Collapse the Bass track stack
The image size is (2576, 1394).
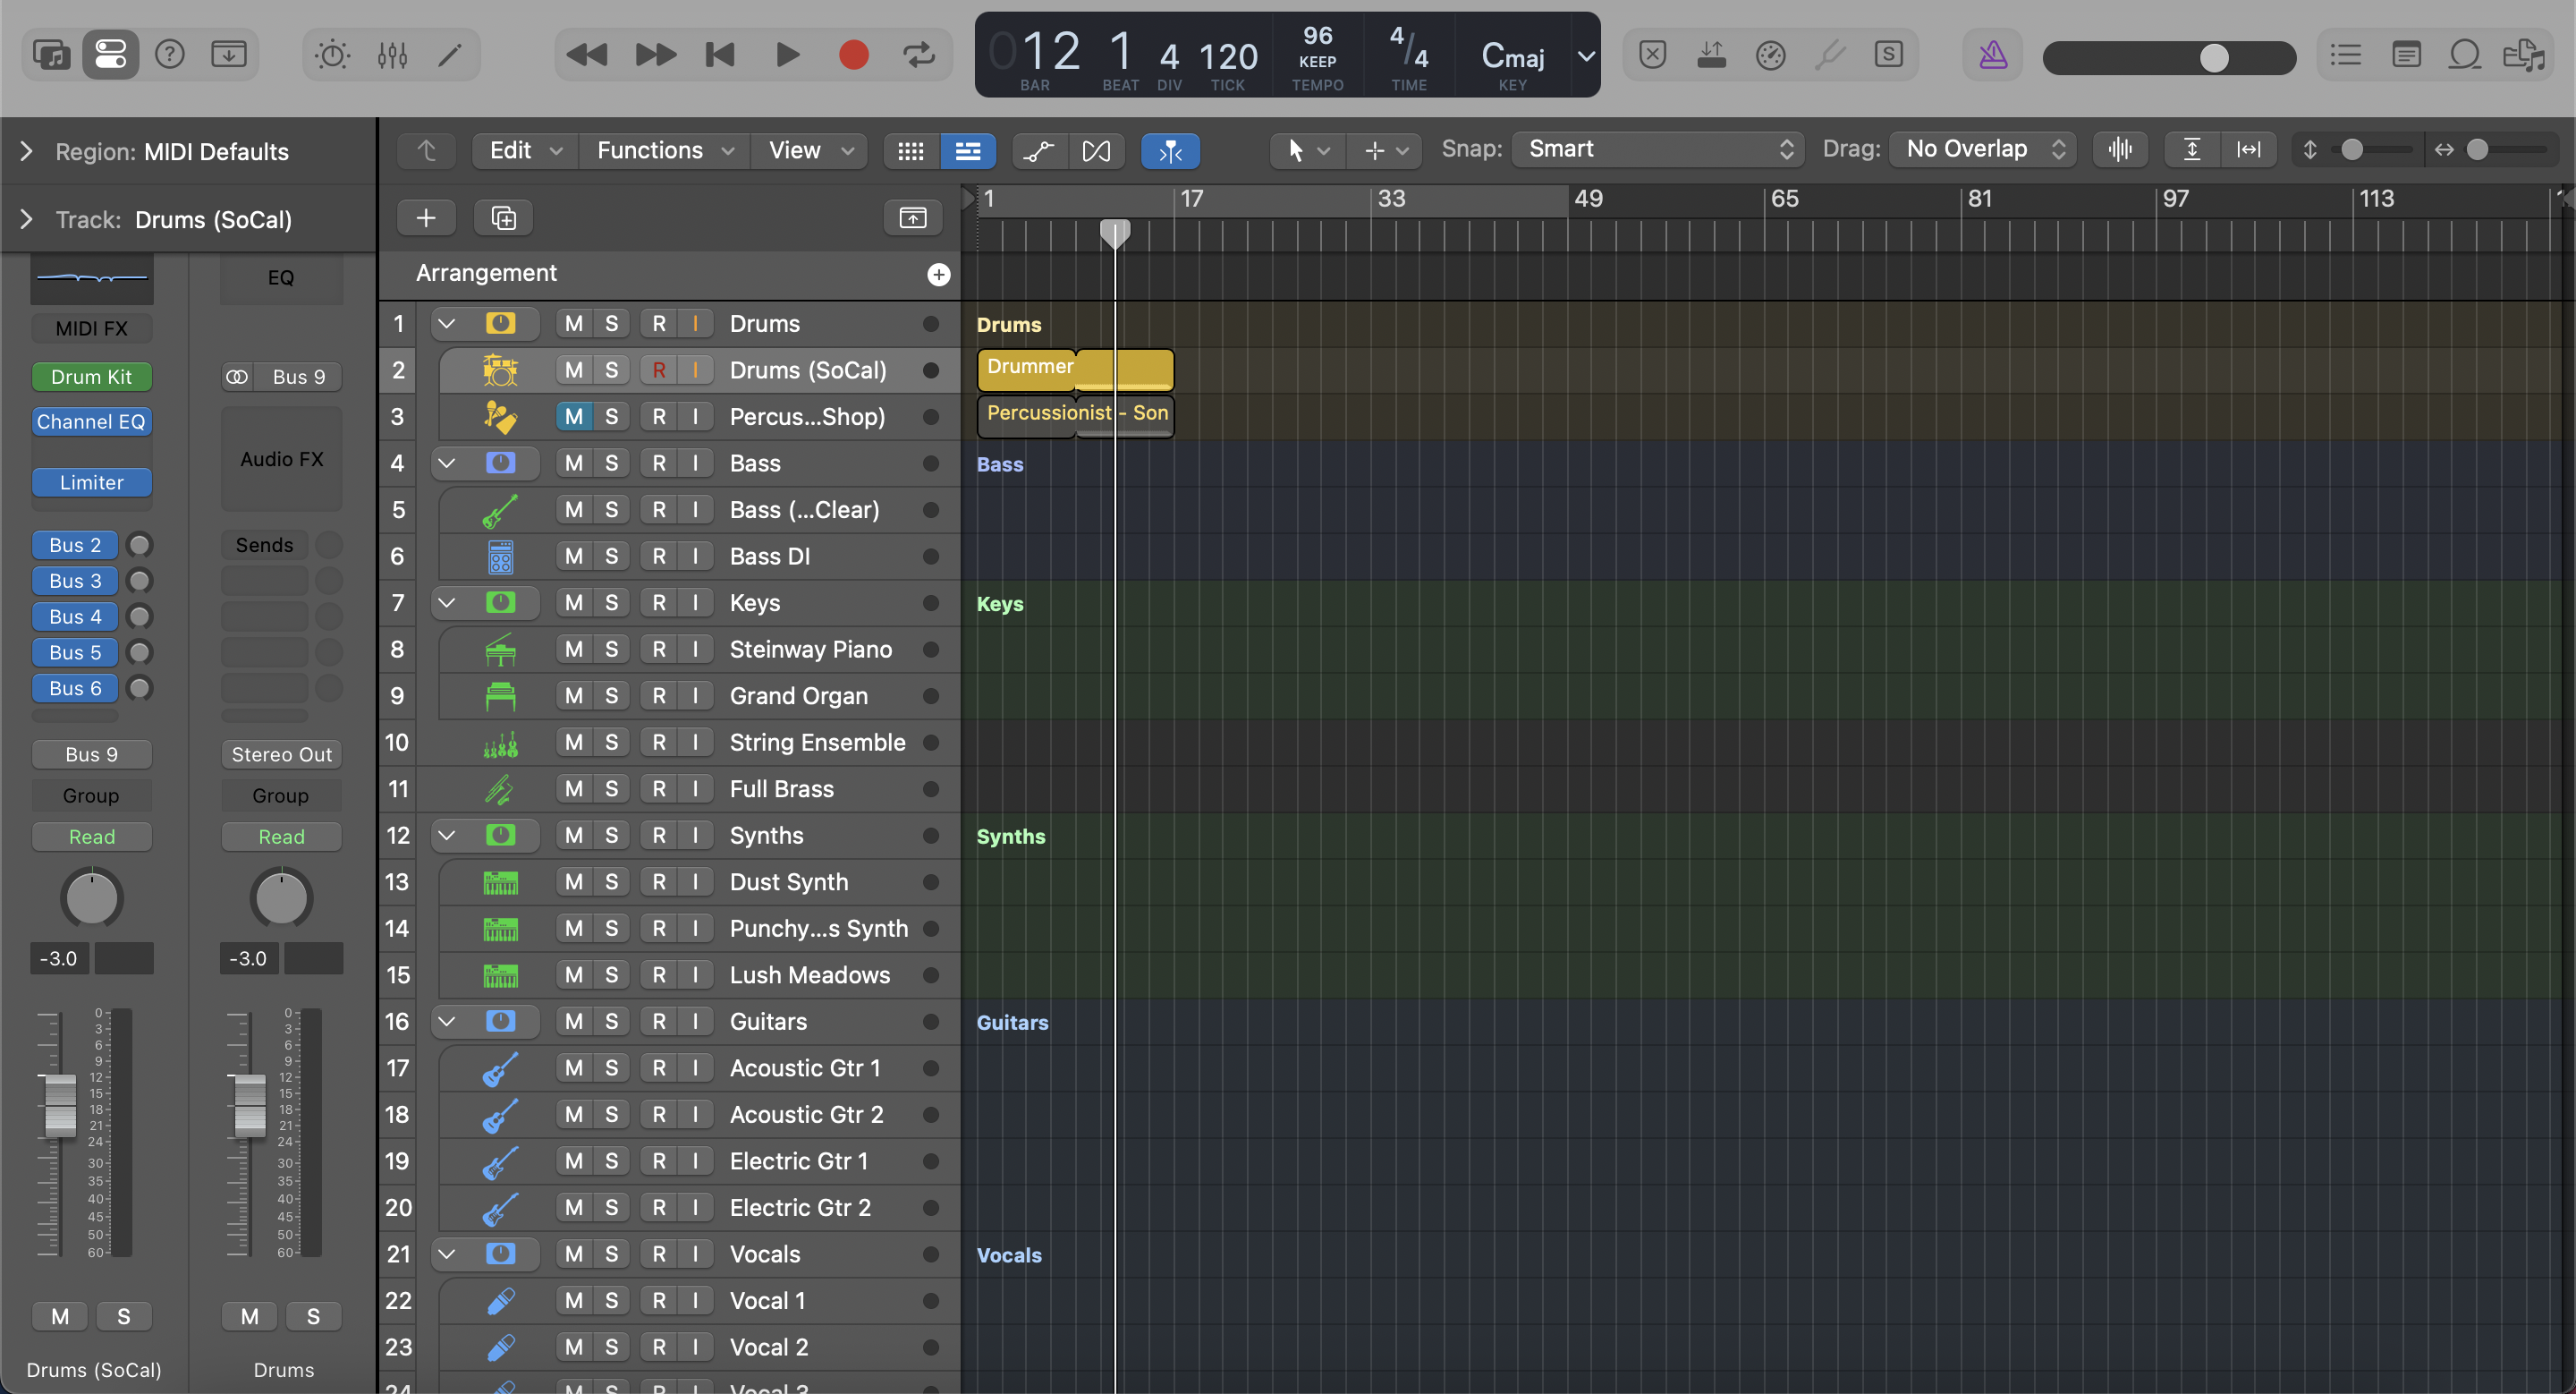point(447,463)
